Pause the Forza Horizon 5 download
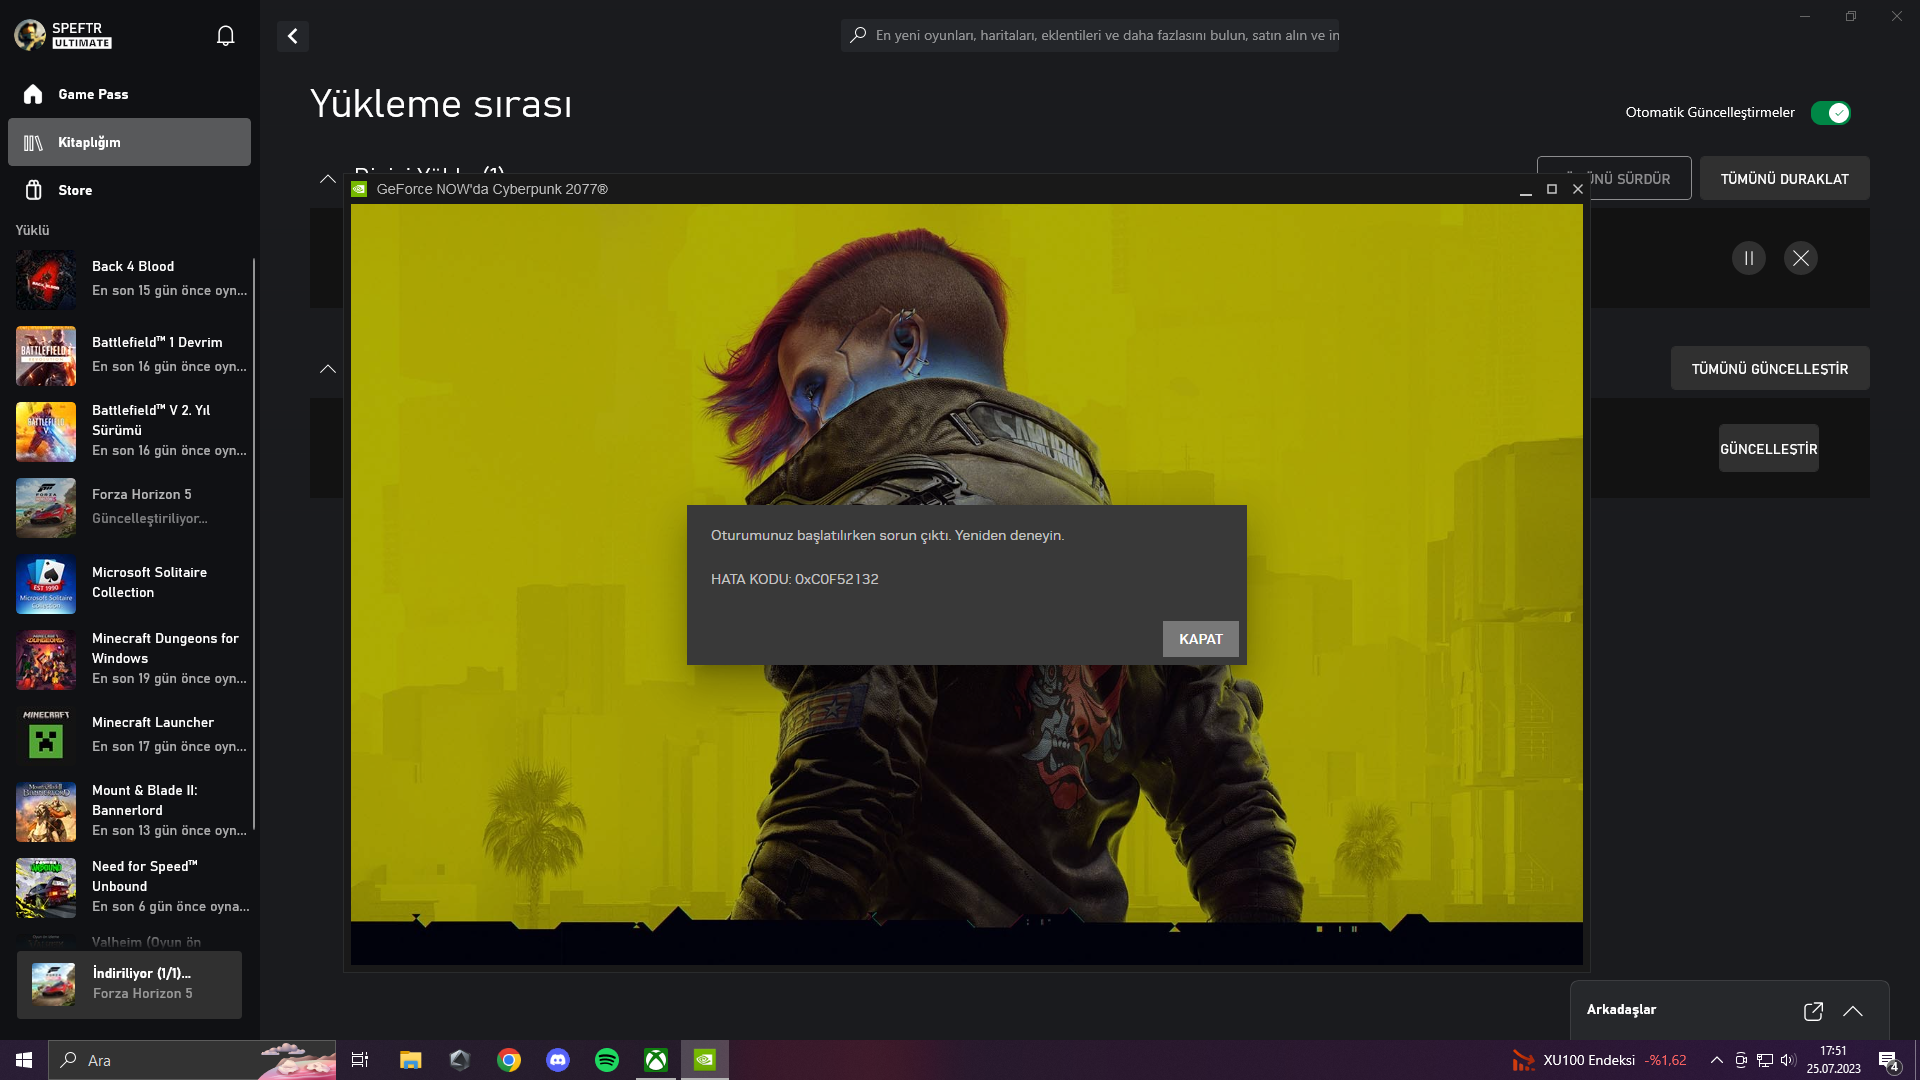The image size is (1920, 1080). [1748, 258]
